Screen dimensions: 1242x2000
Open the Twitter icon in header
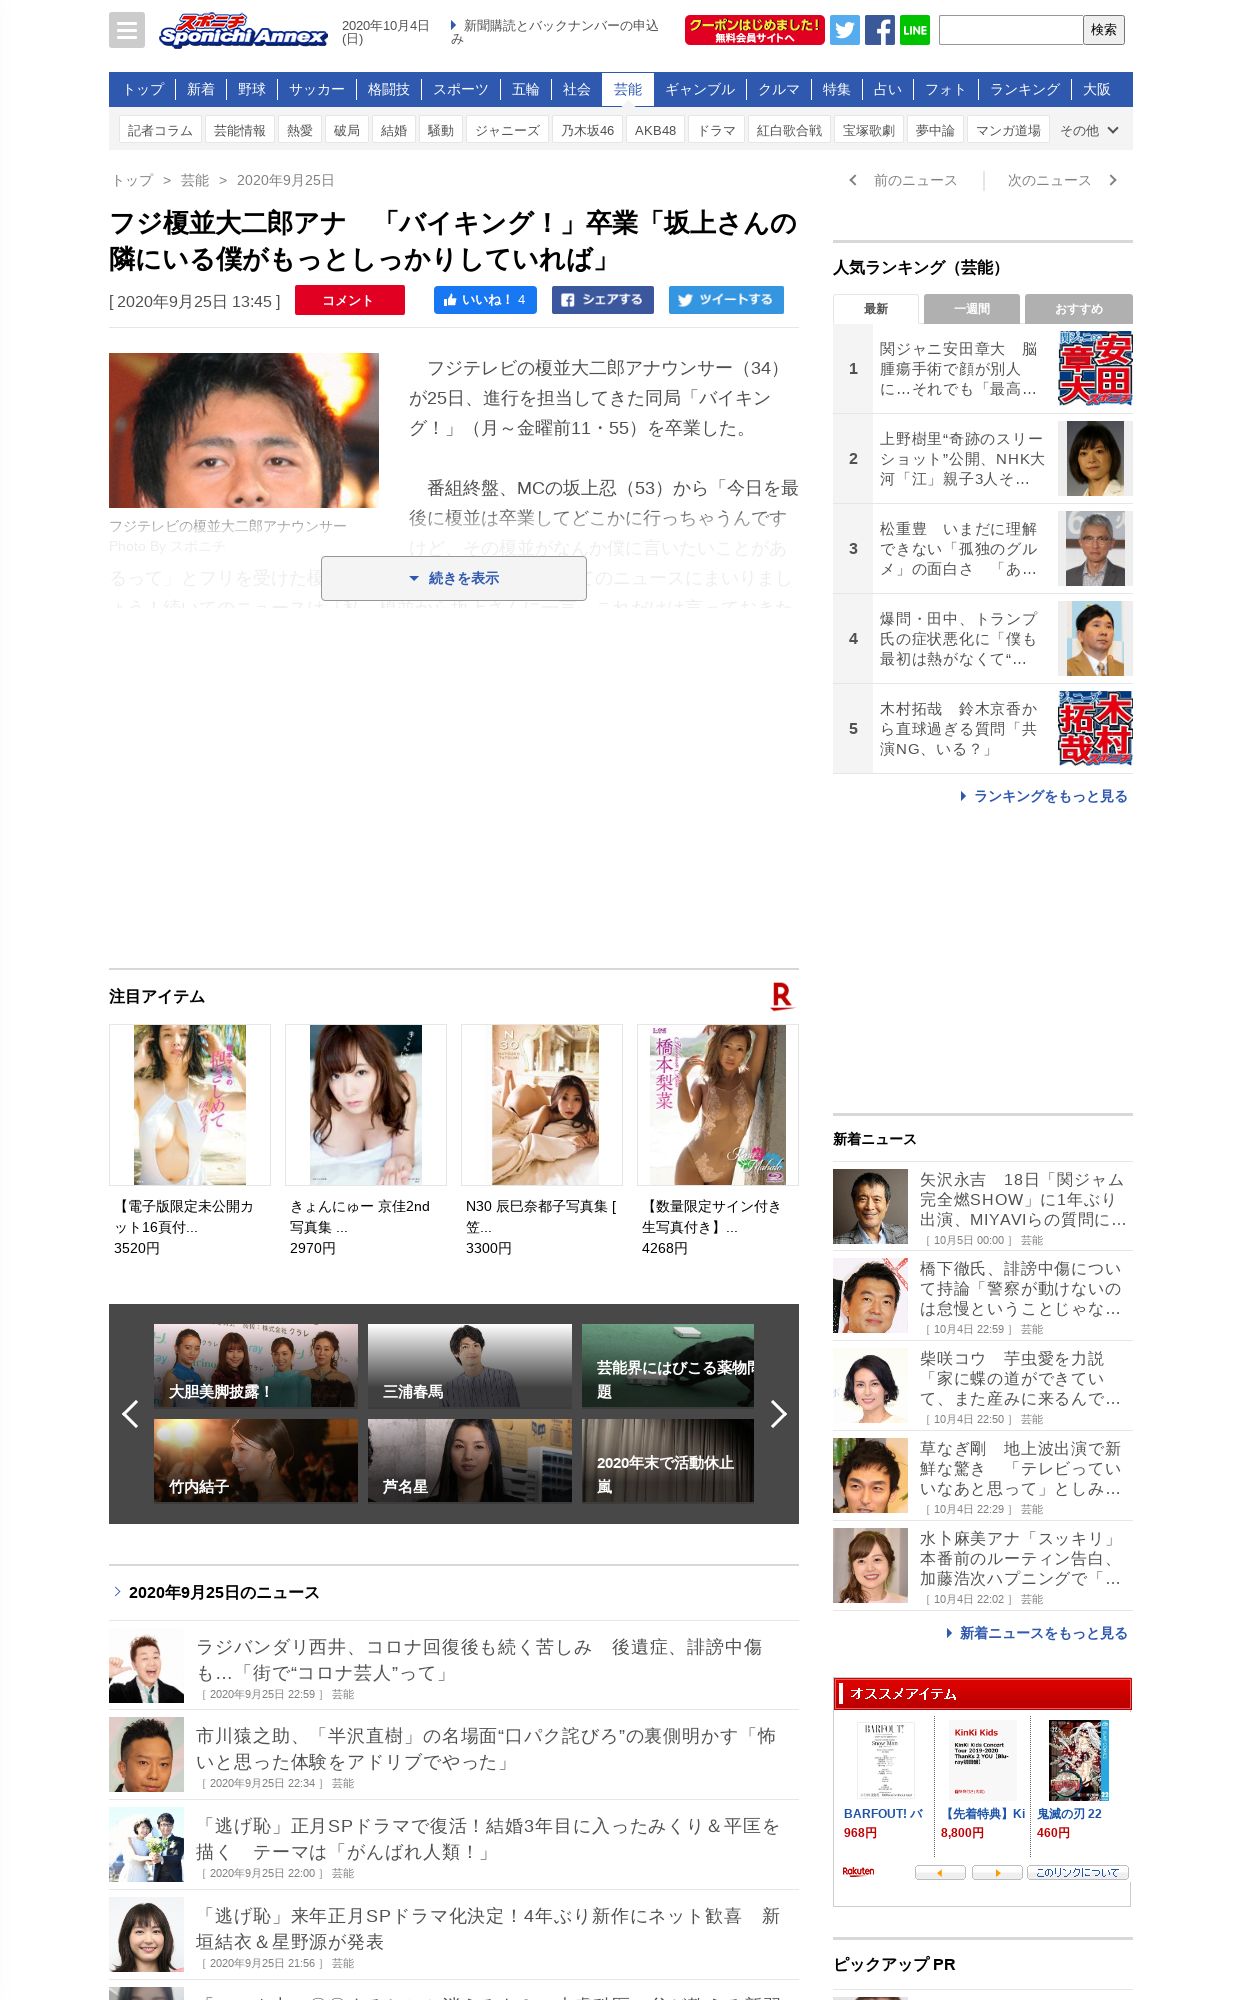pyautogui.click(x=845, y=30)
